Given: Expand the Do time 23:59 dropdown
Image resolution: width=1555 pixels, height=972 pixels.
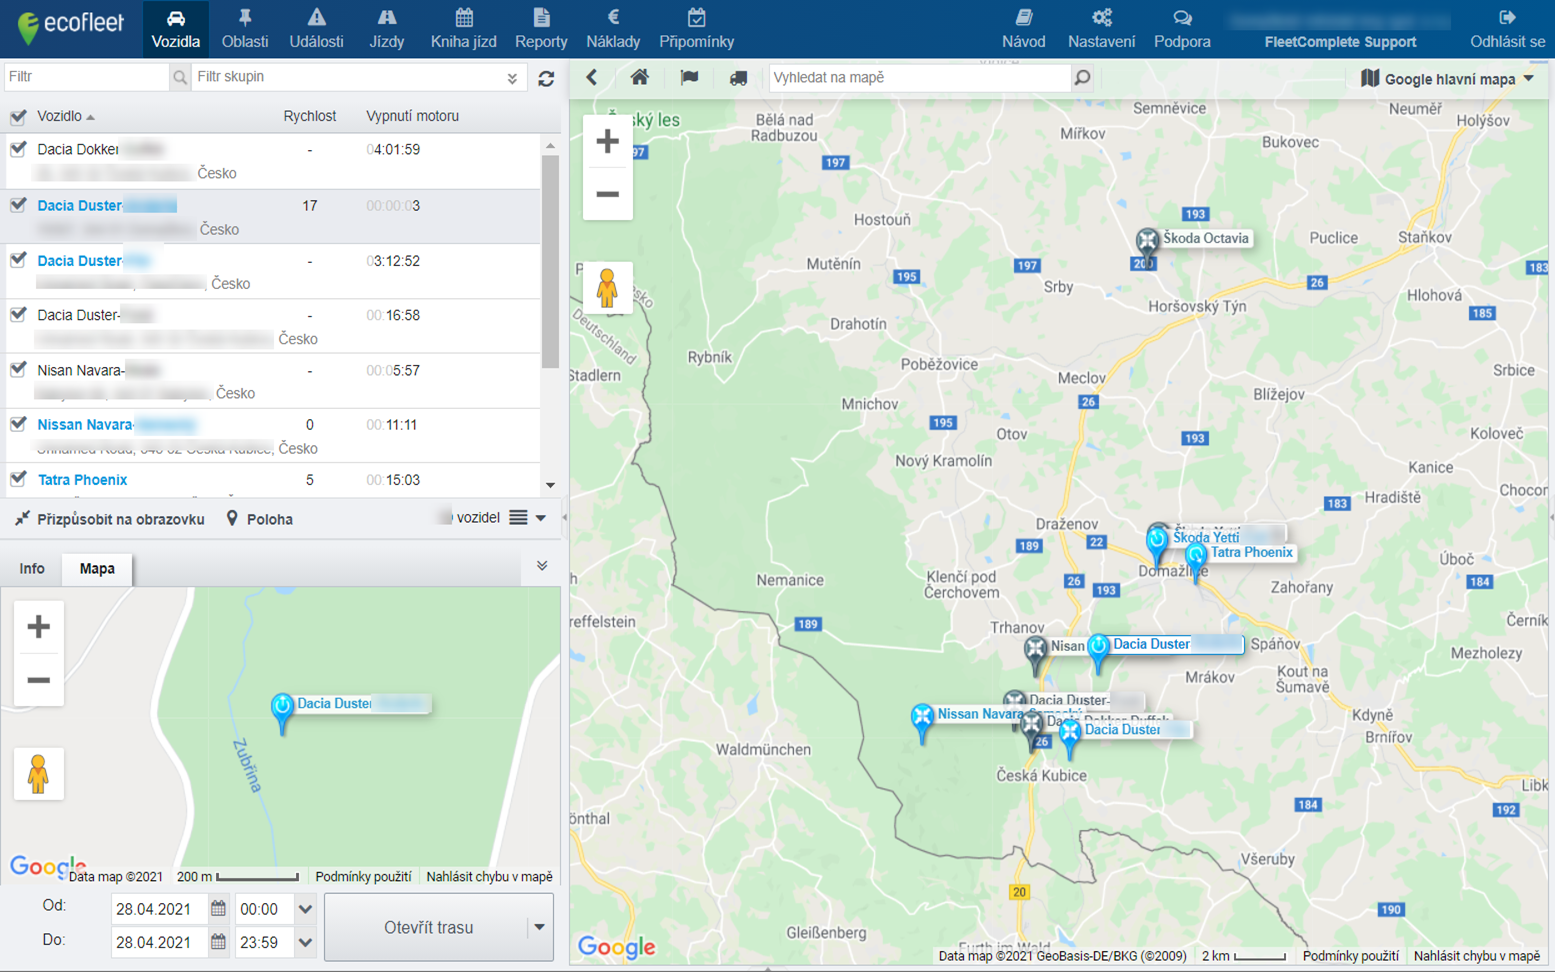Looking at the screenshot, I should (x=305, y=942).
